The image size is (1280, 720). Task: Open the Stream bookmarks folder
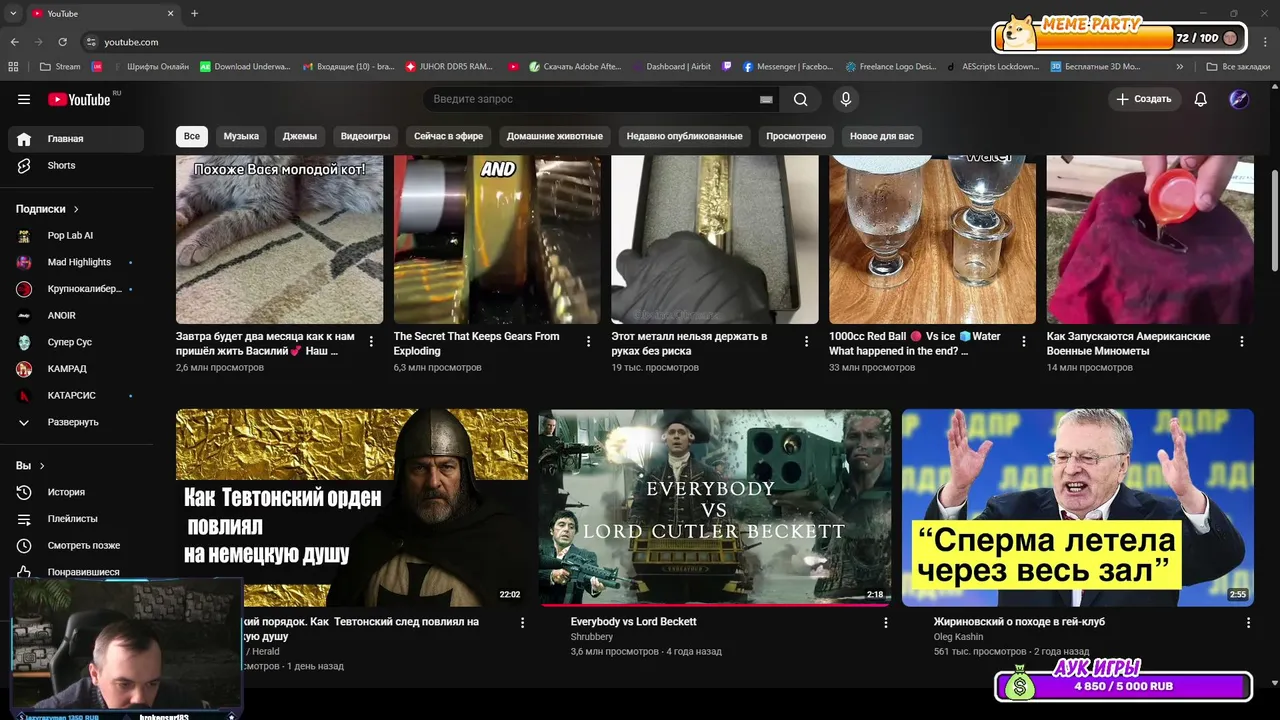point(60,67)
